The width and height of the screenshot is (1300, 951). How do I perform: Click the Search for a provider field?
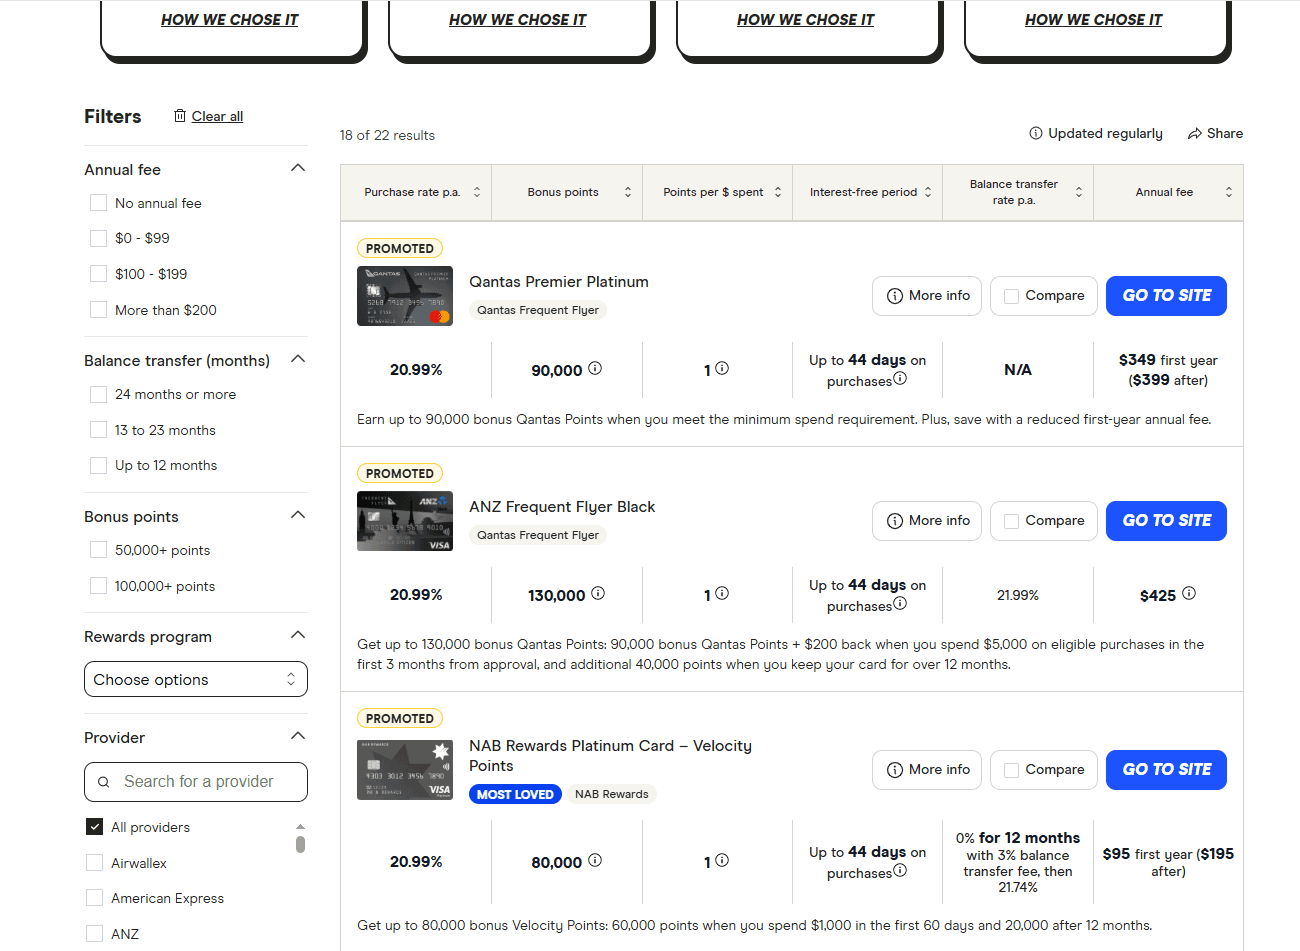(x=196, y=782)
